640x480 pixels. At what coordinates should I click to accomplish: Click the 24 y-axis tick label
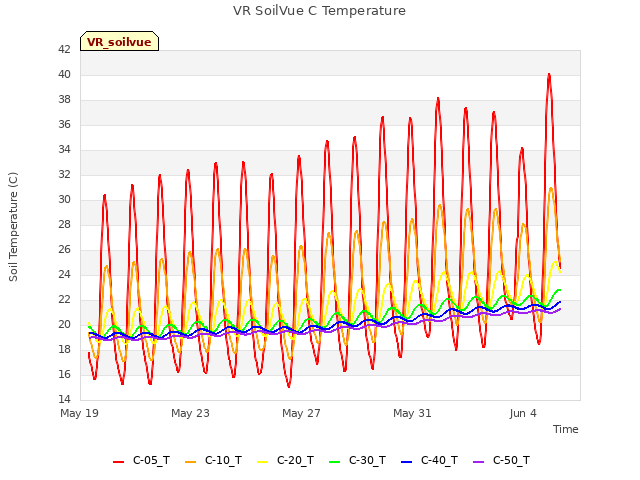(64, 274)
